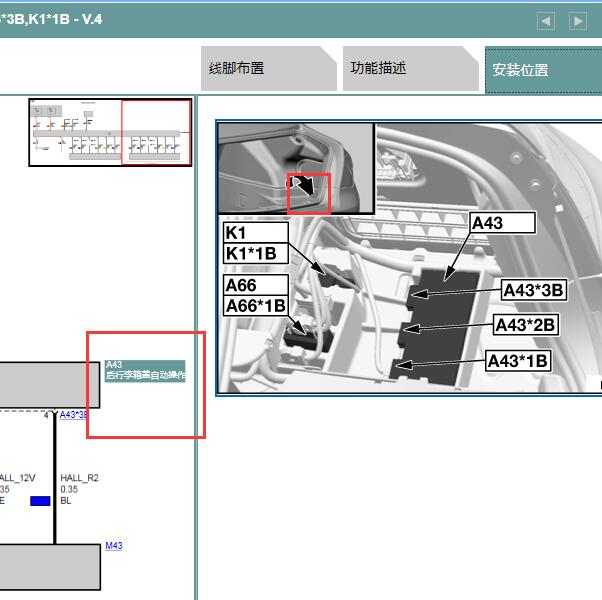The width and height of the screenshot is (602, 600).
Task: Click the blue BL wire color swatch
Action: (x=40, y=501)
